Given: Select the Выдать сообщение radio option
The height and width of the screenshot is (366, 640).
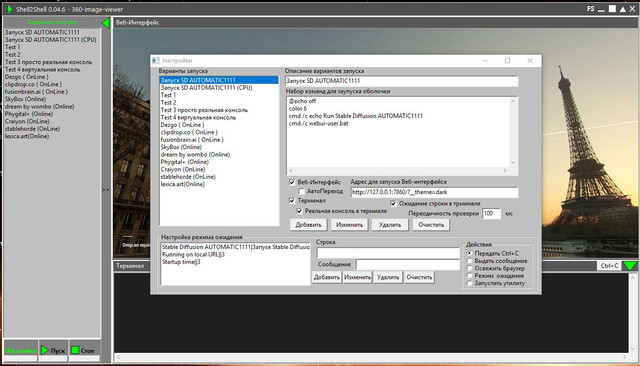Looking at the screenshot, I should [x=469, y=261].
